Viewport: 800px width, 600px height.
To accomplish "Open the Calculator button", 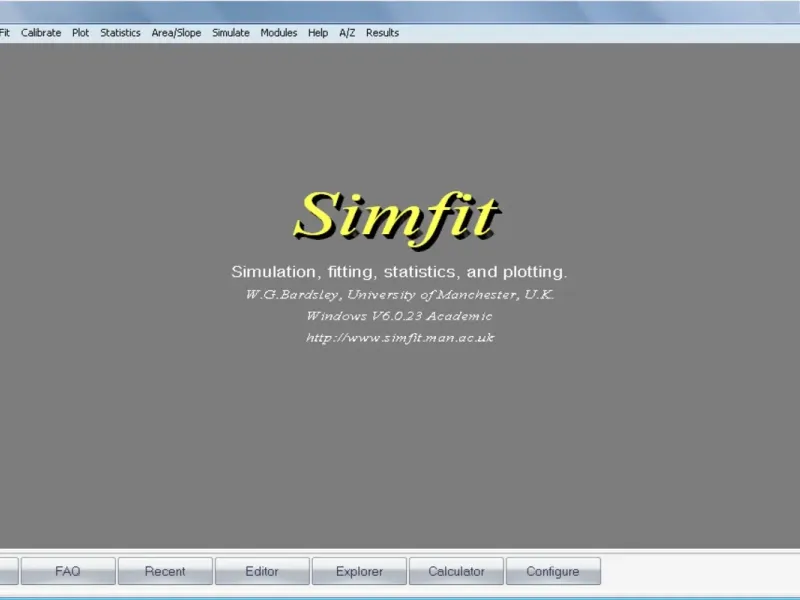I will pyautogui.click(x=456, y=571).
